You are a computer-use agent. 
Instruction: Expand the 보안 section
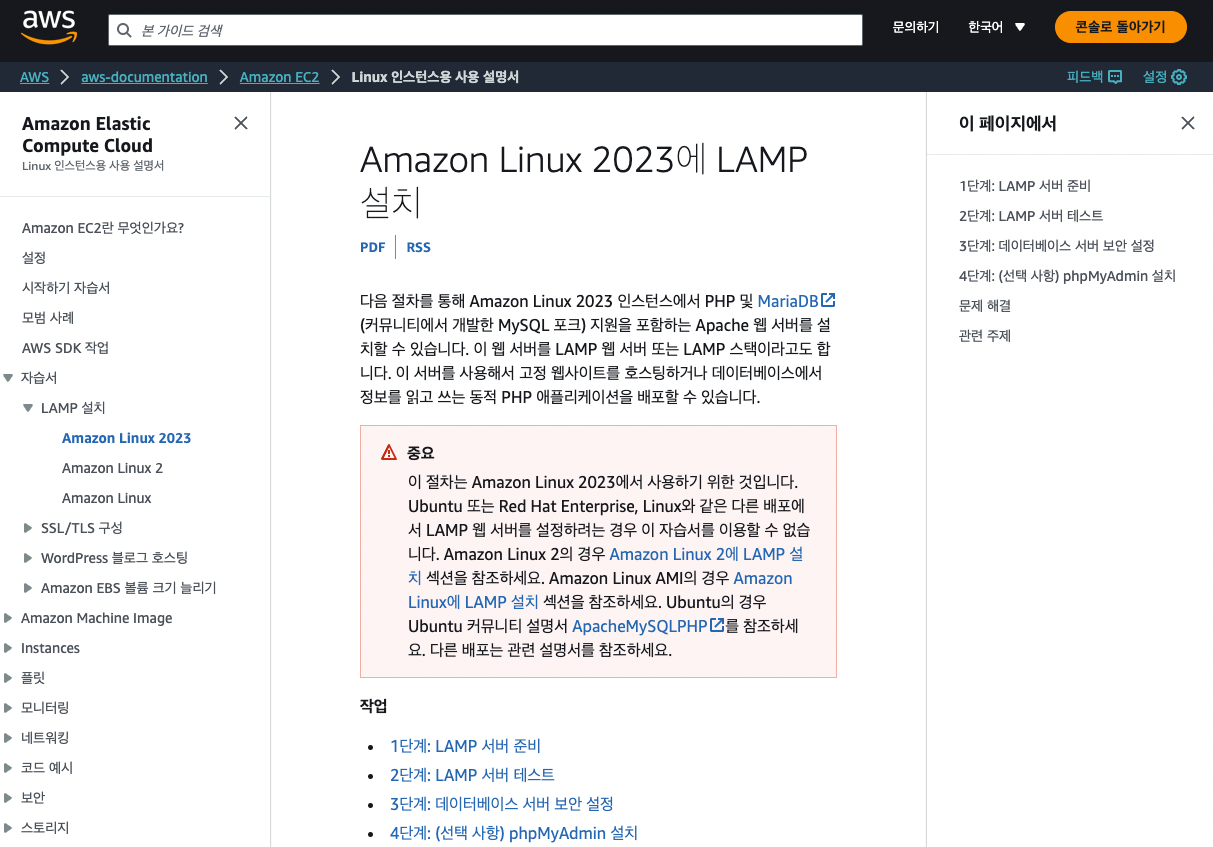pos(8,798)
